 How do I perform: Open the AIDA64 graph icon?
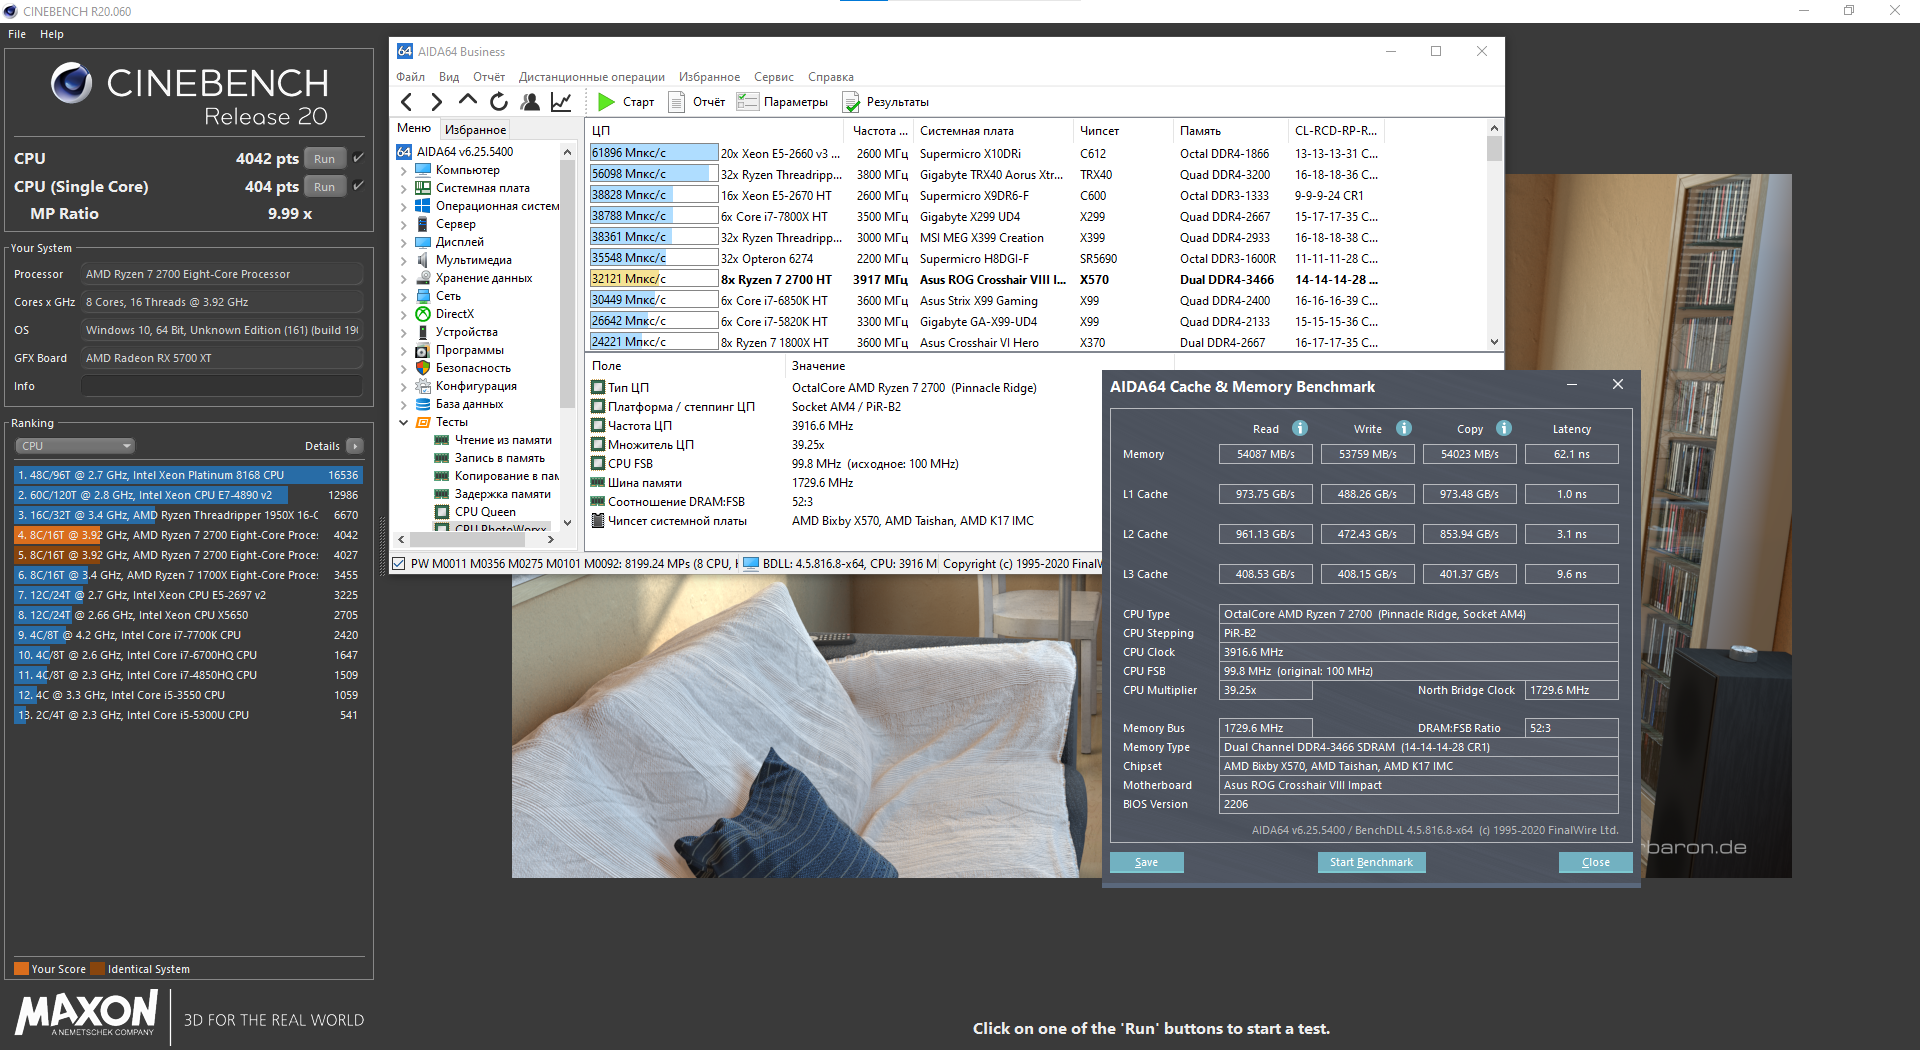pyautogui.click(x=561, y=102)
